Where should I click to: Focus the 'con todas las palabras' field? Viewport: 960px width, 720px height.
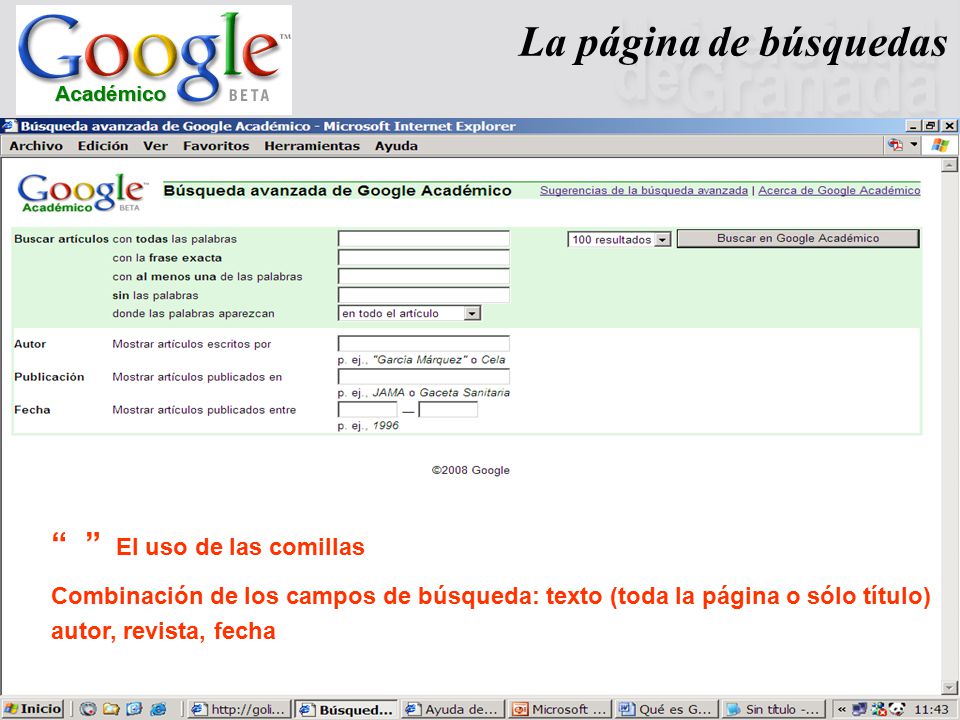coord(424,239)
